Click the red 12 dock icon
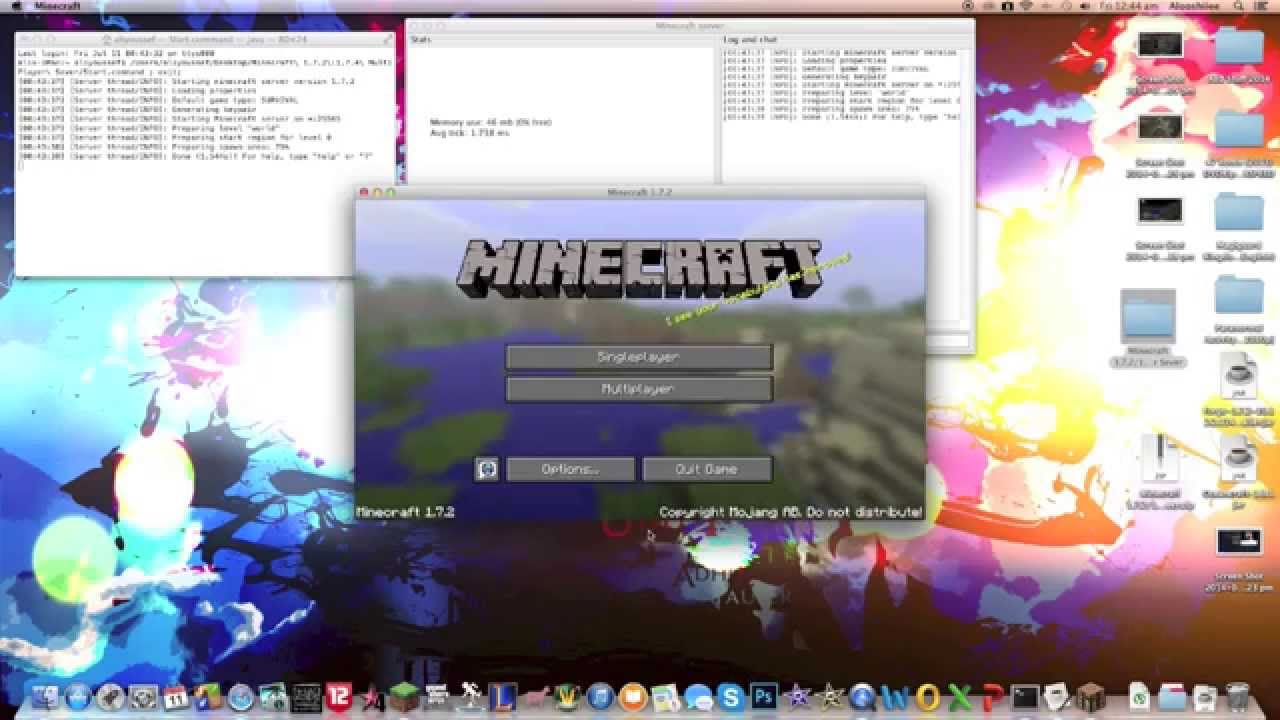Image resolution: width=1280 pixels, height=720 pixels. click(x=338, y=697)
